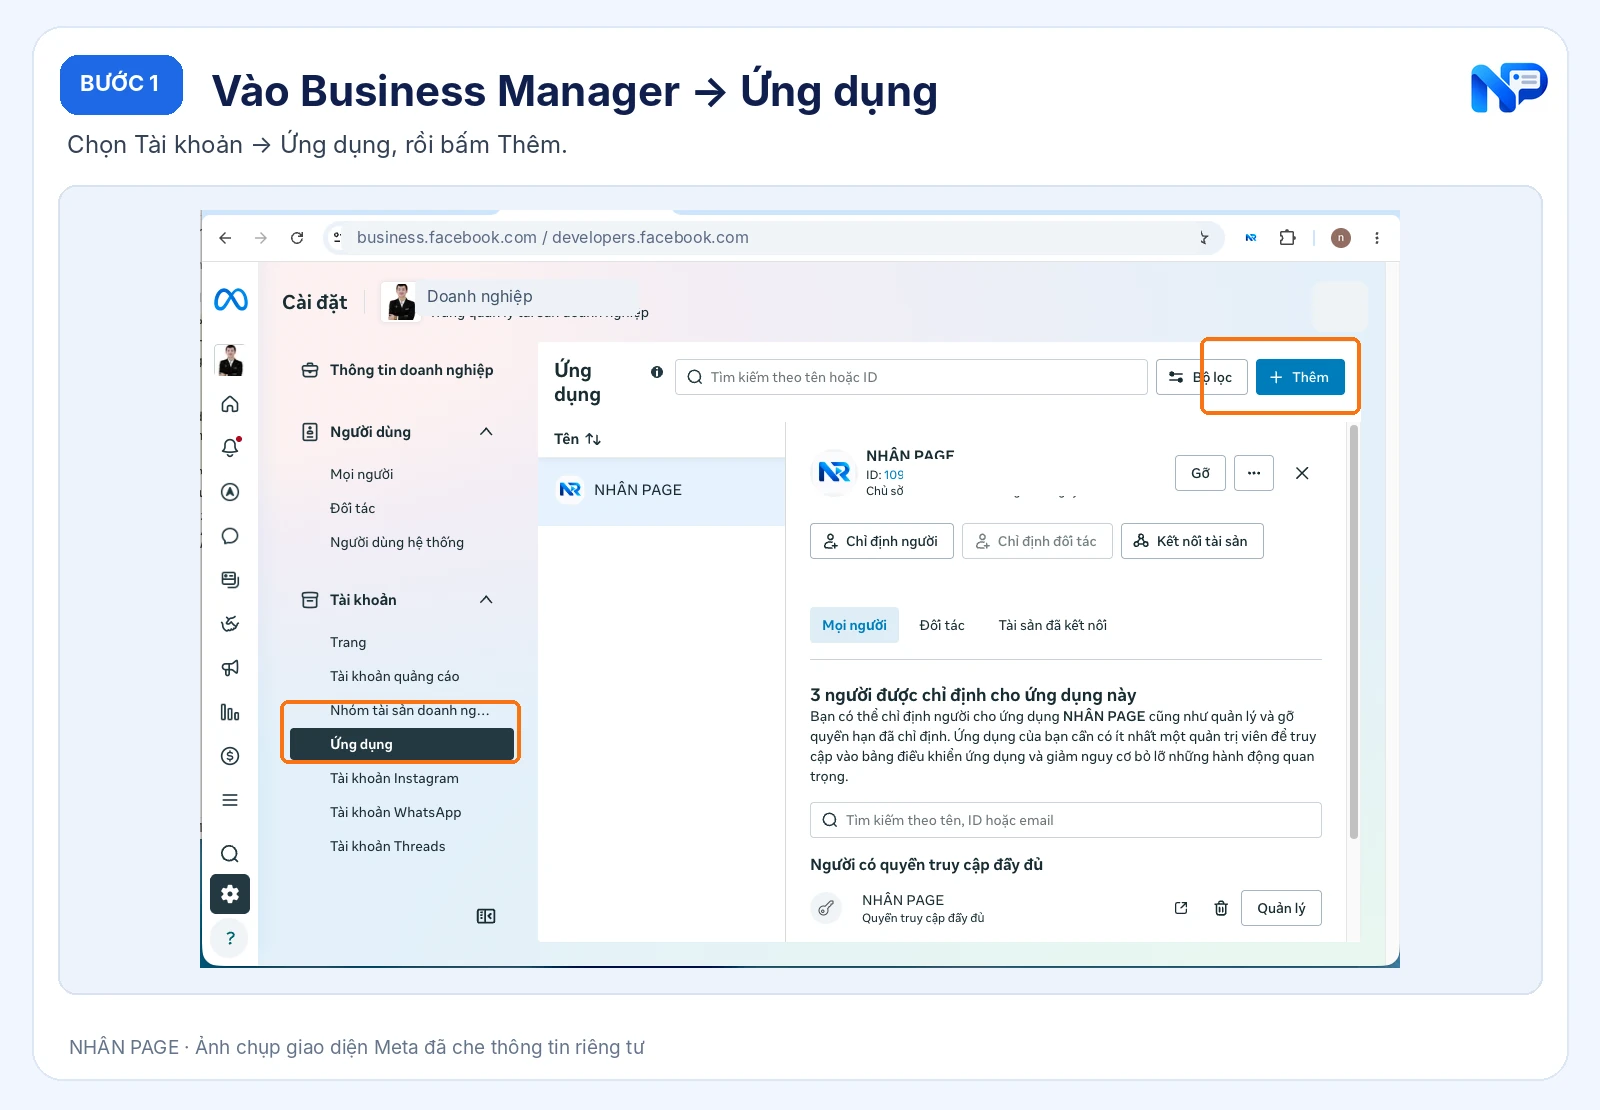Switch to the Đối tác tab
Viewport: 1600px width, 1110px height.
click(942, 625)
